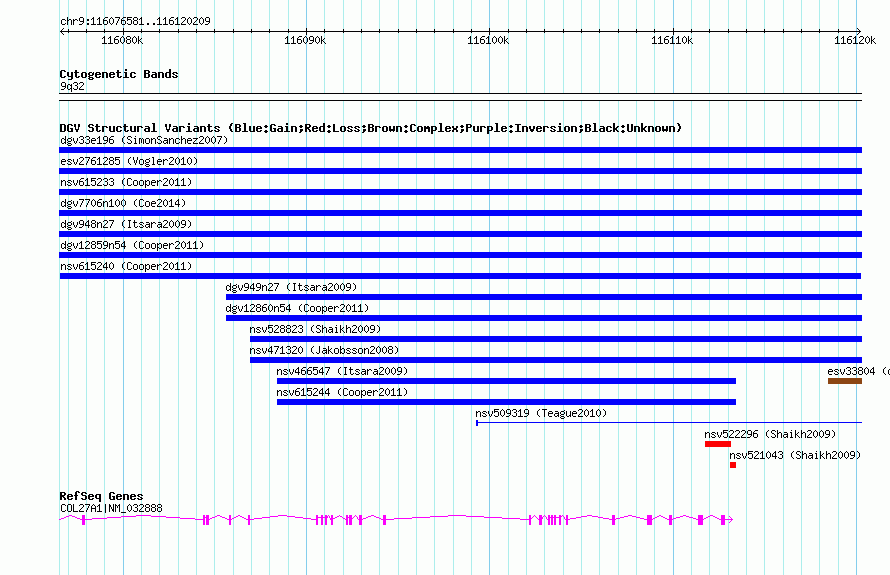This screenshot has width=890, height=575.
Task: Click the blue bar under dgv33e196
Action: pyautogui.click(x=460, y=150)
